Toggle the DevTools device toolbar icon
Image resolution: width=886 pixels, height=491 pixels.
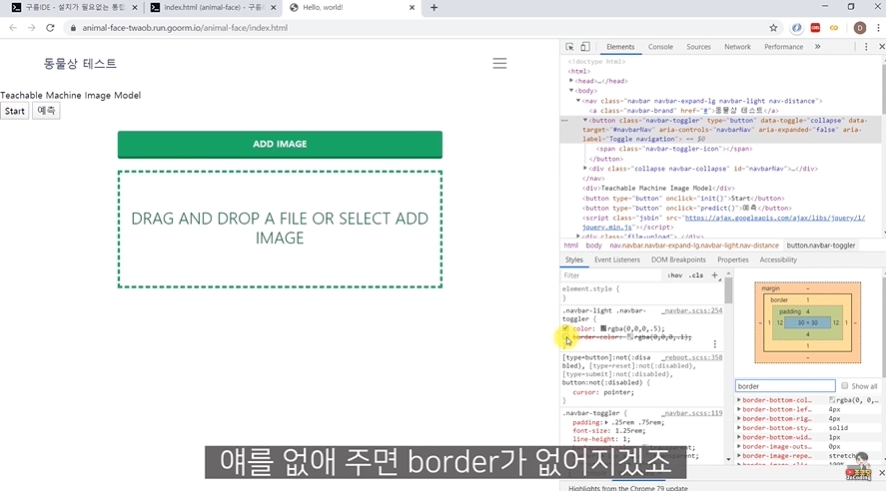pyautogui.click(x=585, y=47)
